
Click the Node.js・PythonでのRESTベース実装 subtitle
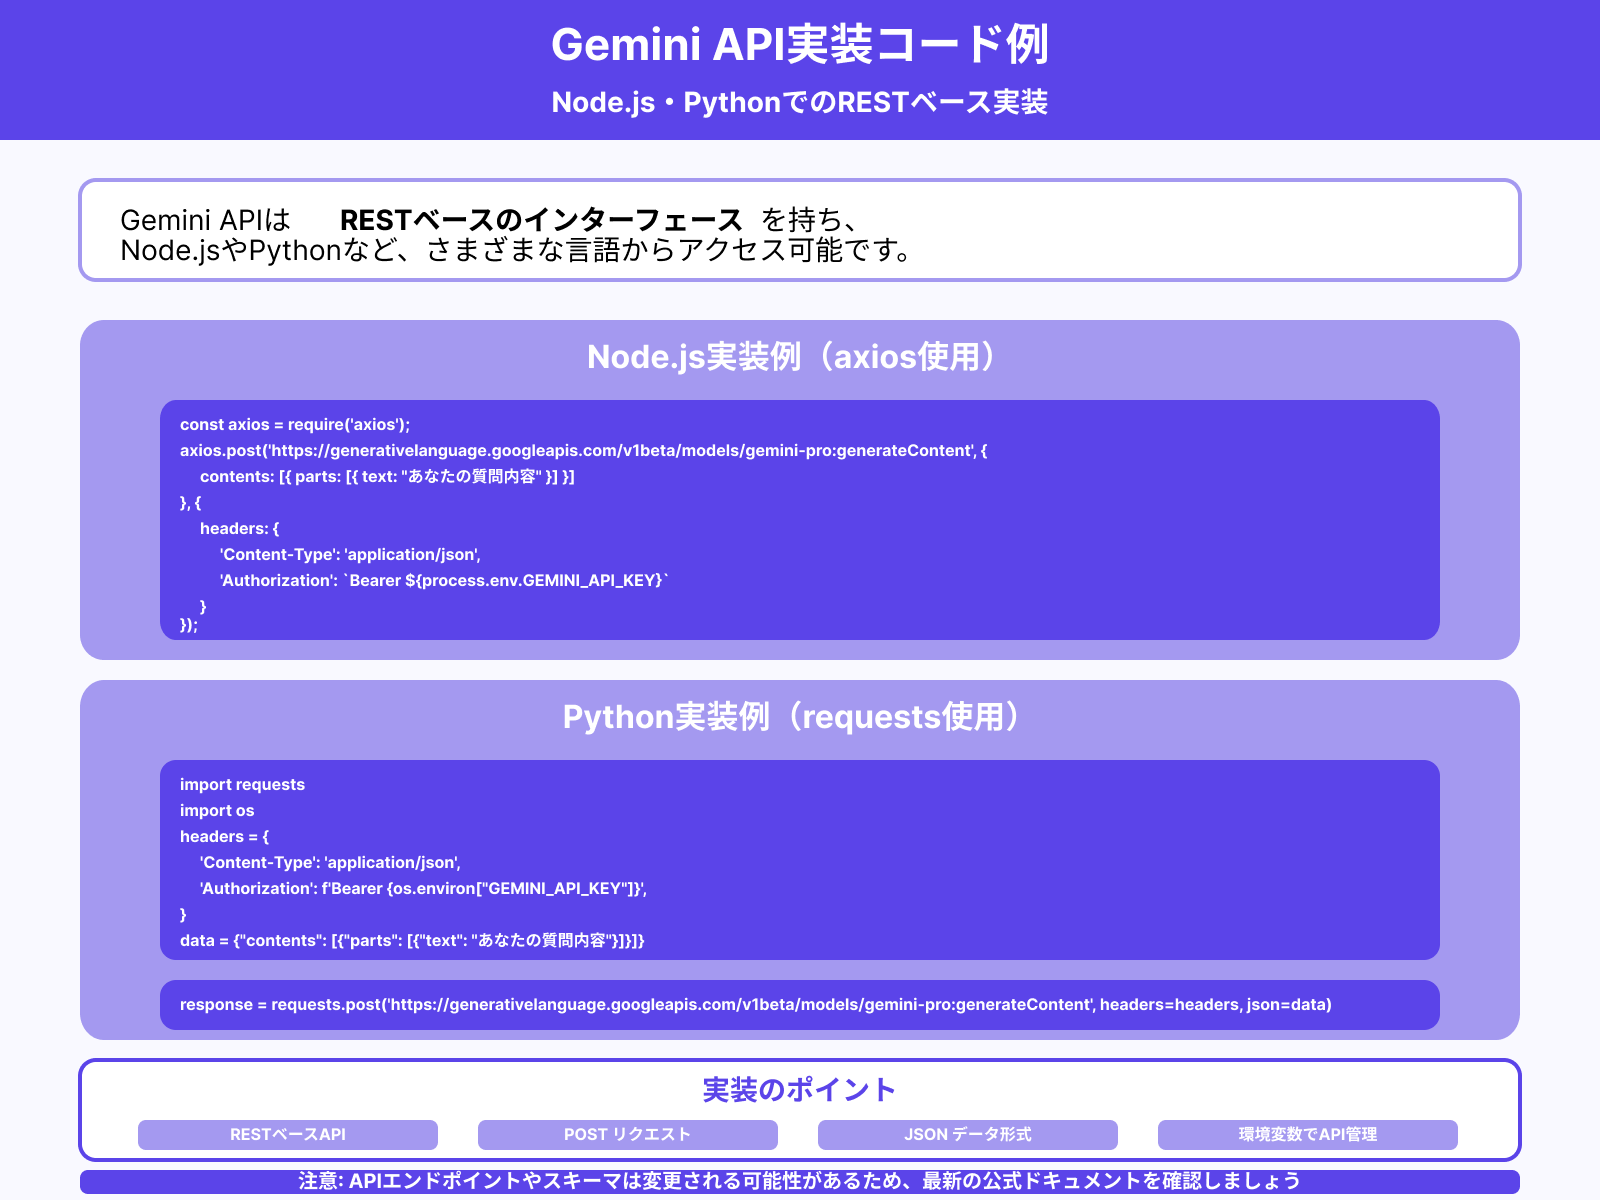(800, 101)
